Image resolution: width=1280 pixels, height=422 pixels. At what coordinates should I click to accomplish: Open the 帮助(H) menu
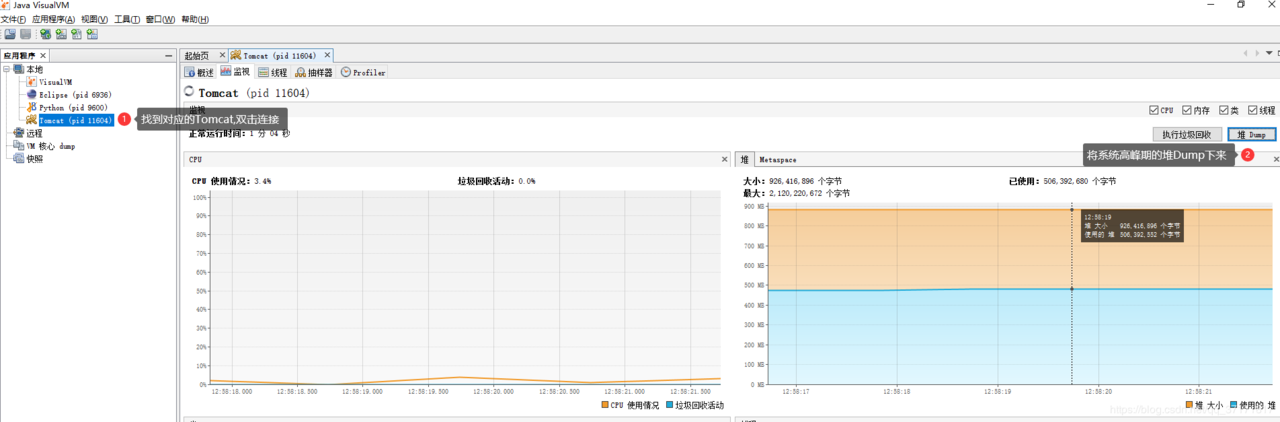(196, 19)
